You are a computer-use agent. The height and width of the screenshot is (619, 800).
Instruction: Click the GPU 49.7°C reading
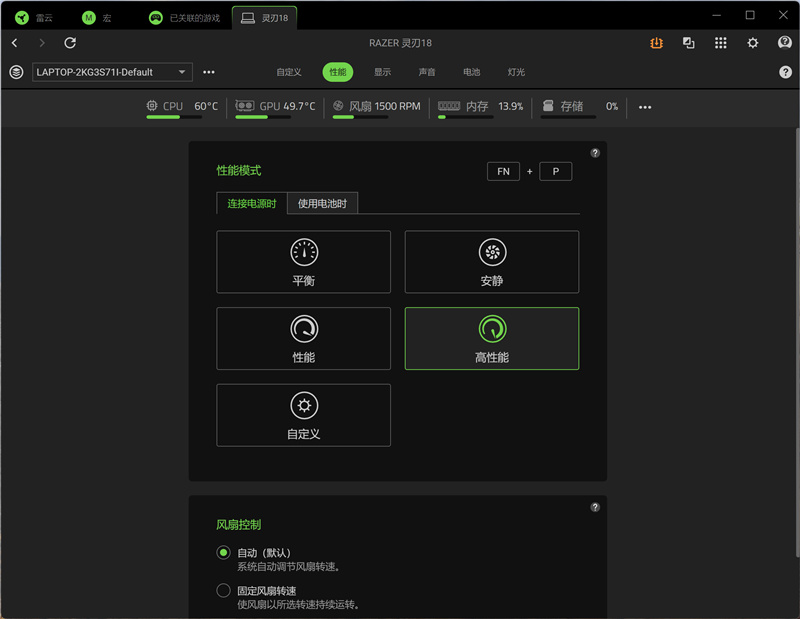click(299, 106)
